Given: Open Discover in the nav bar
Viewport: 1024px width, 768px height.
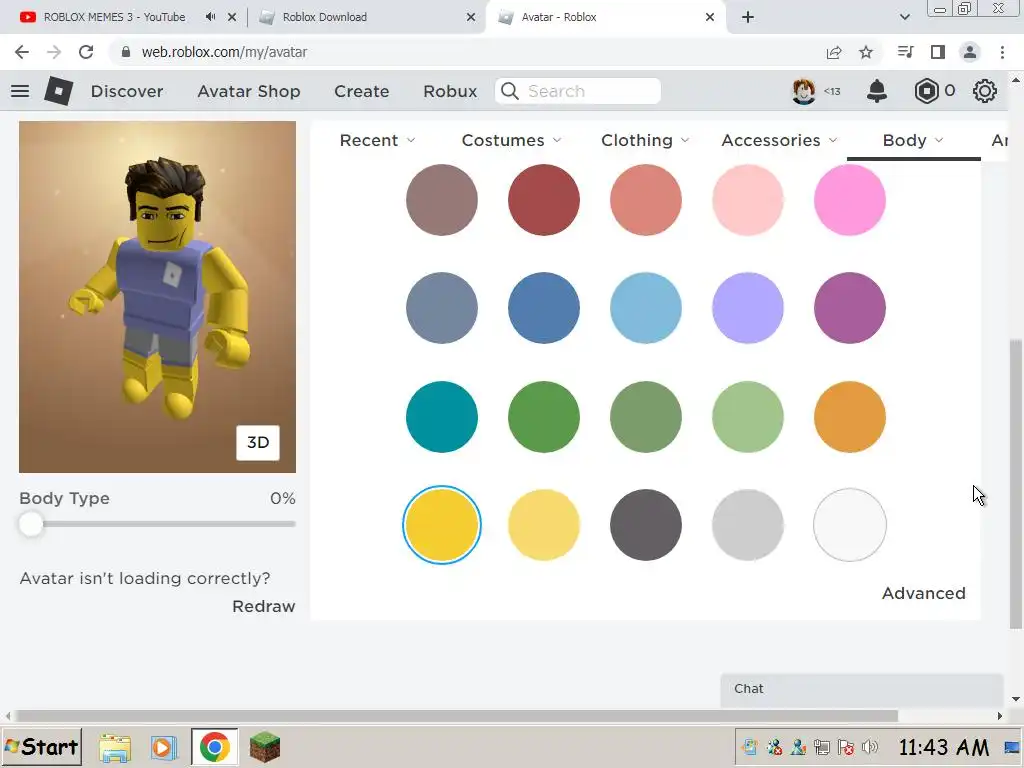Looking at the screenshot, I should (x=127, y=91).
